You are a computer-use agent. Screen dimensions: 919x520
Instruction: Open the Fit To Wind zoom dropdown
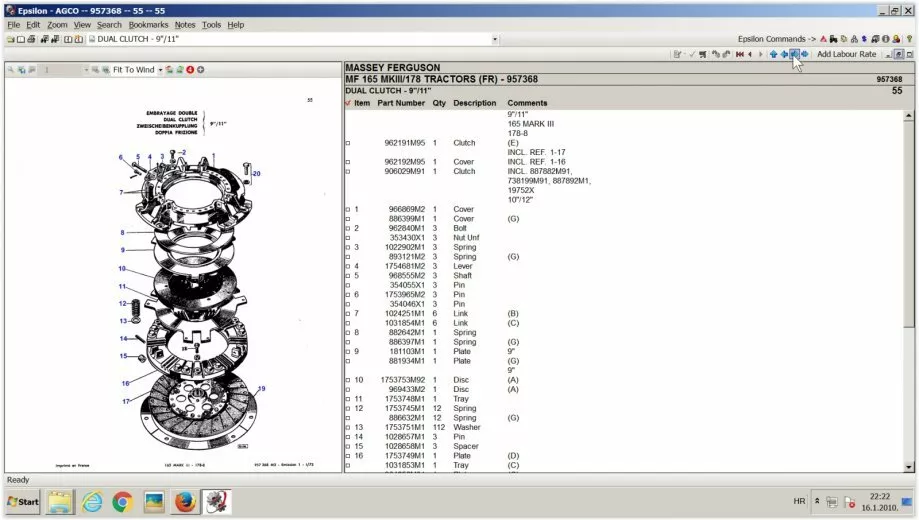(160, 70)
